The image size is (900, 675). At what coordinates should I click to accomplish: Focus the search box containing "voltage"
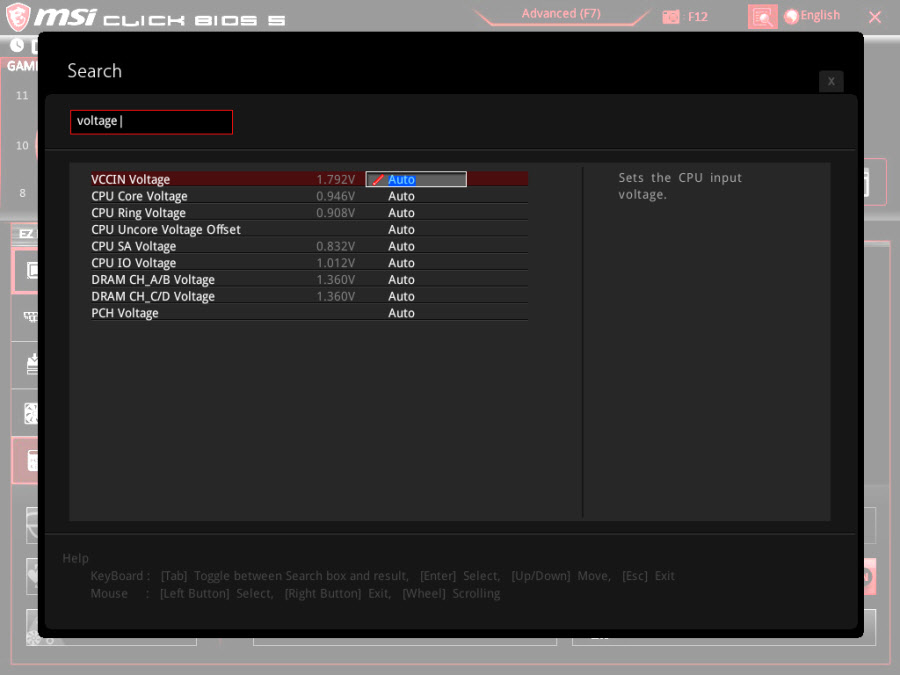point(151,122)
